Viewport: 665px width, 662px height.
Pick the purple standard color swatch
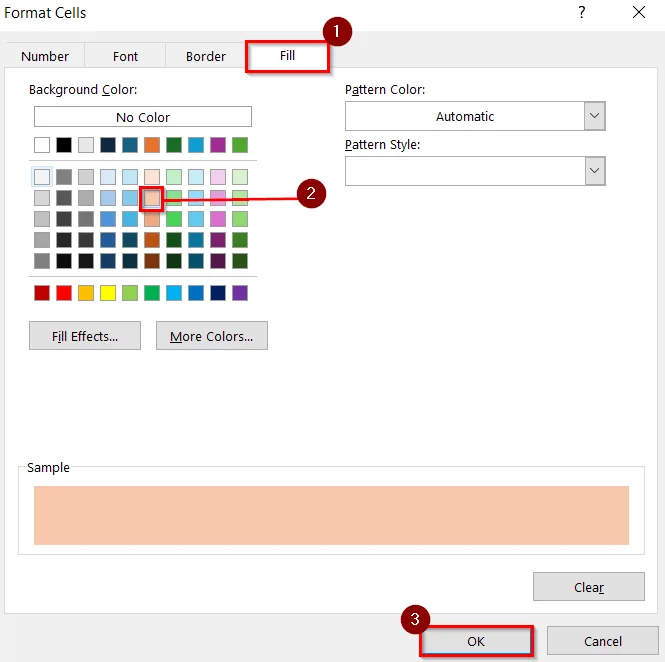240,293
